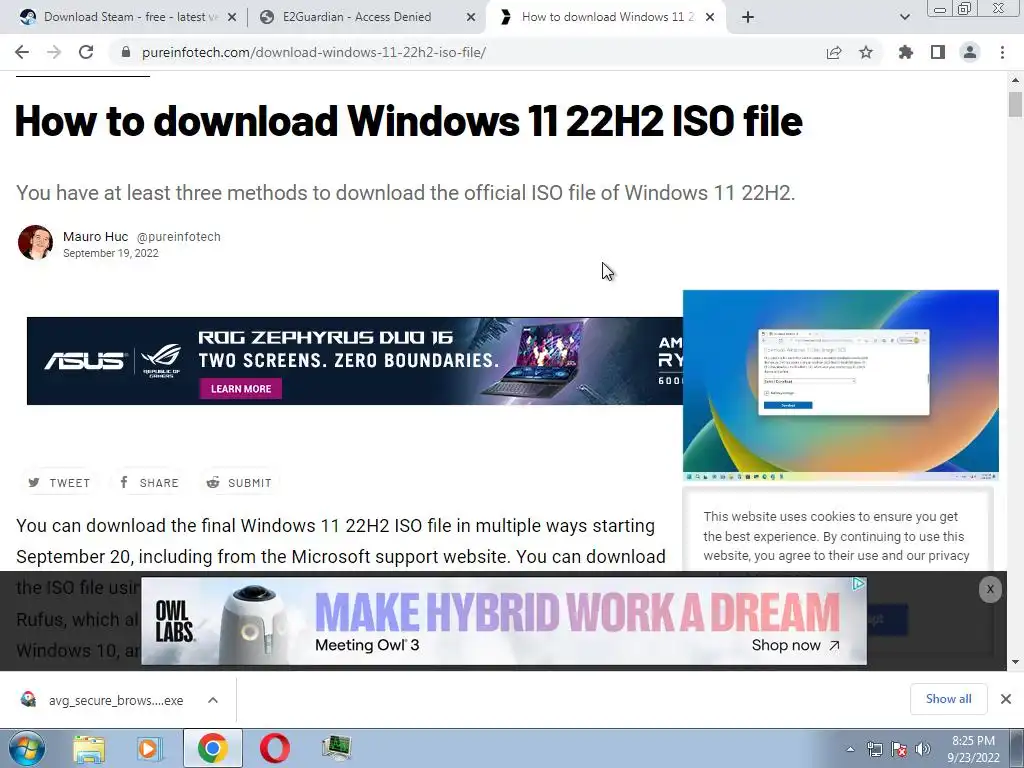
Task: Submit article to Reddit button
Action: tap(239, 483)
